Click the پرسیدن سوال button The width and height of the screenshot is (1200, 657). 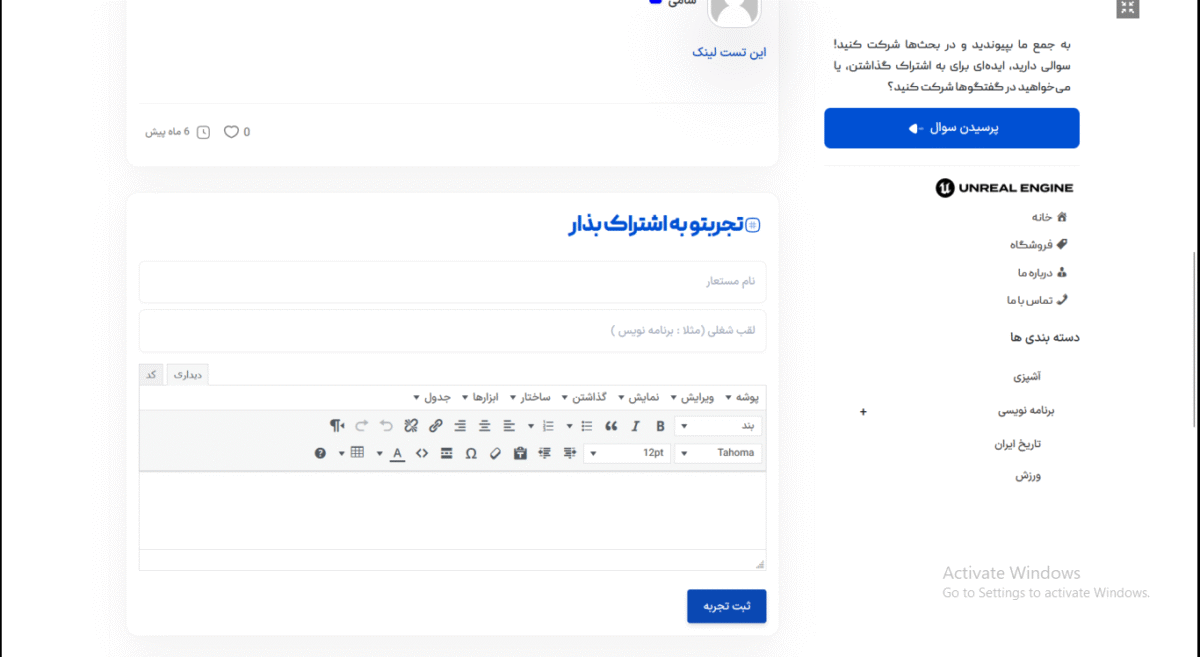(951, 128)
